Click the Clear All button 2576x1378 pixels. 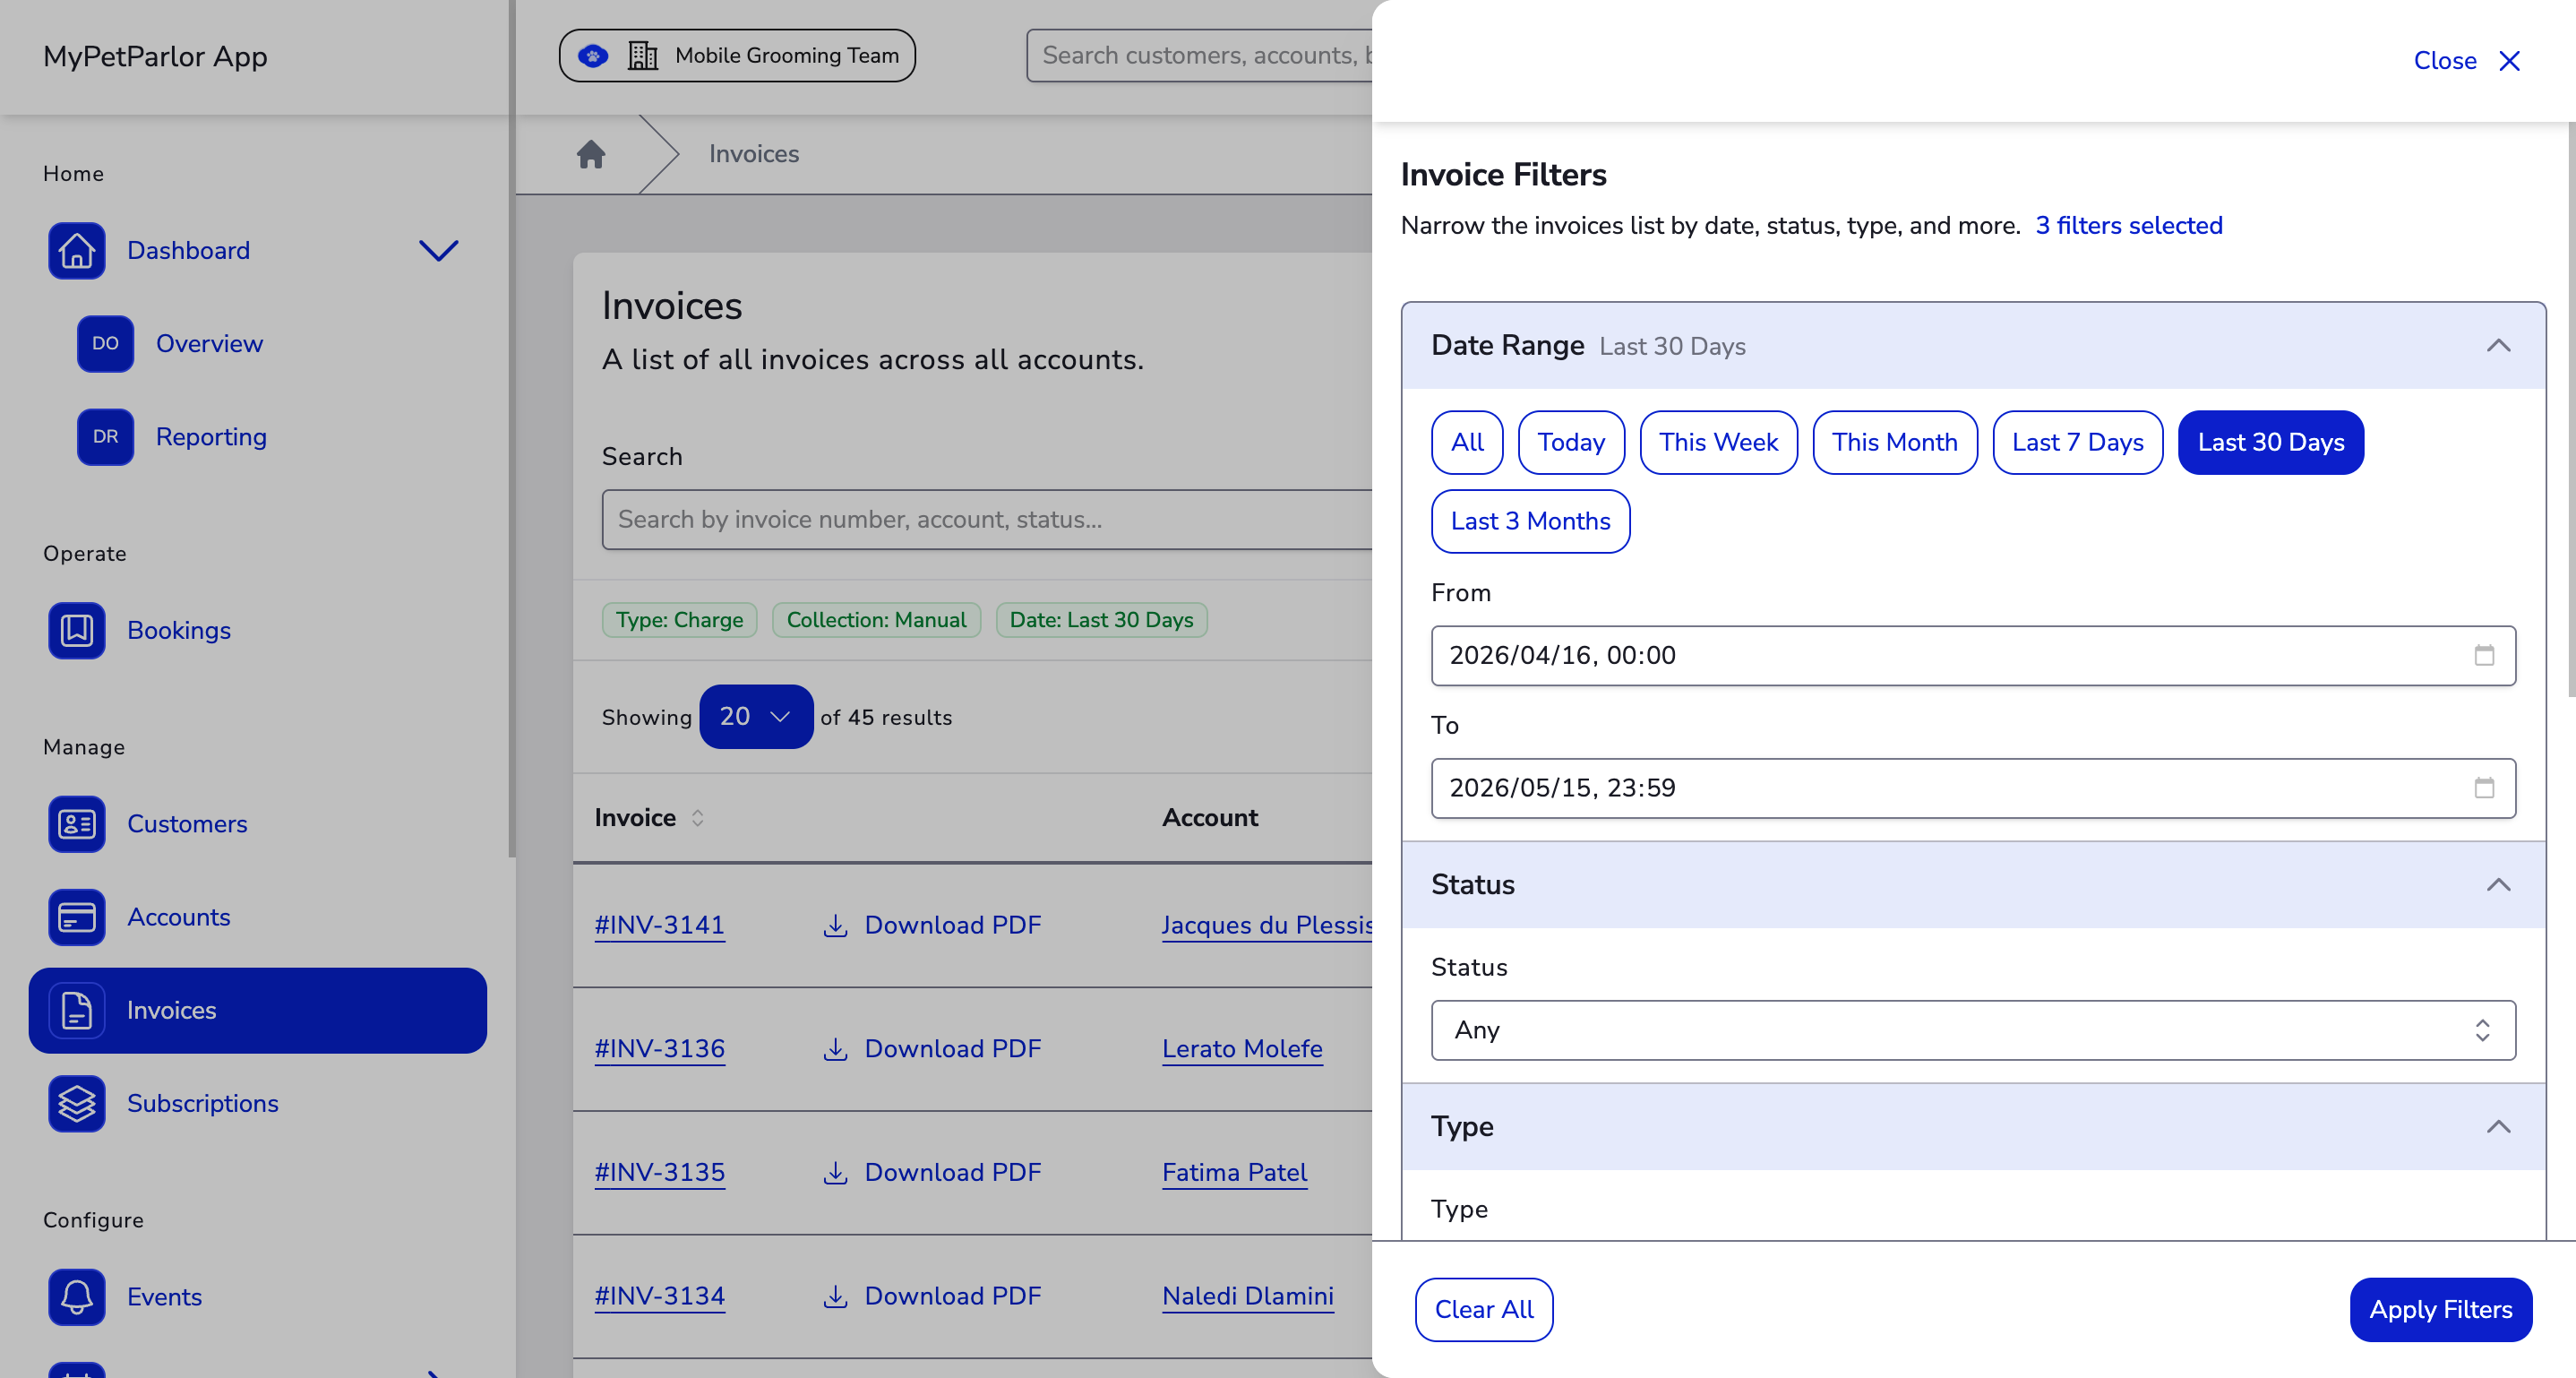point(1484,1310)
